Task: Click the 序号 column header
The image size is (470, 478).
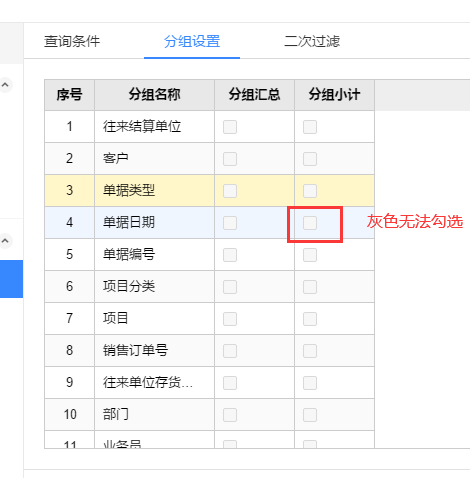Action: click(69, 95)
